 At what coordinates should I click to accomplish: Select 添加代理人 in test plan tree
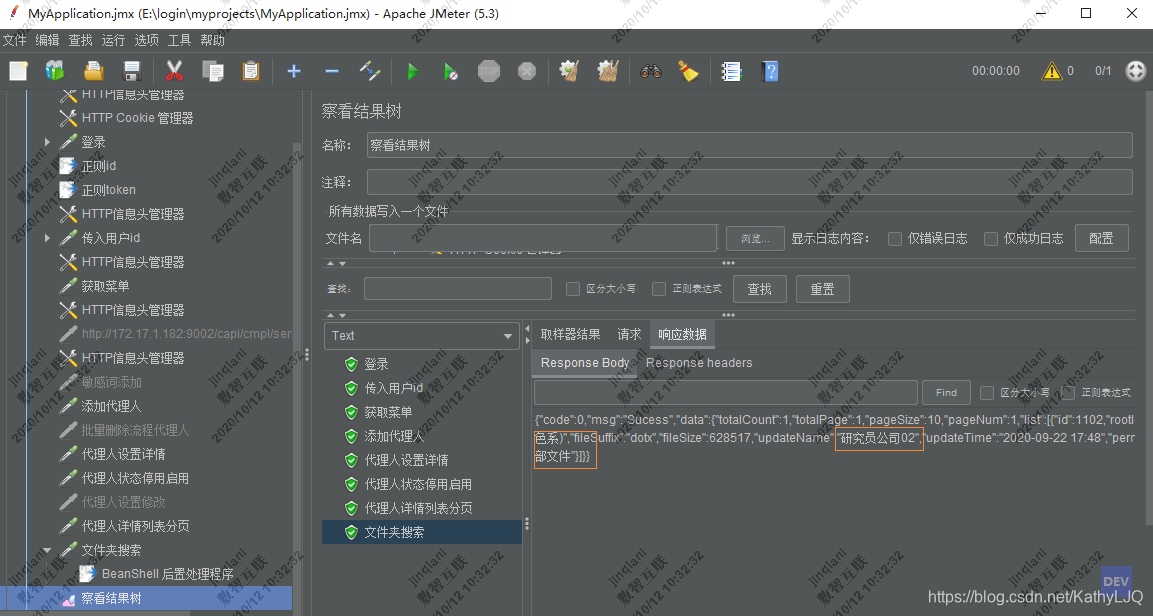(110, 406)
